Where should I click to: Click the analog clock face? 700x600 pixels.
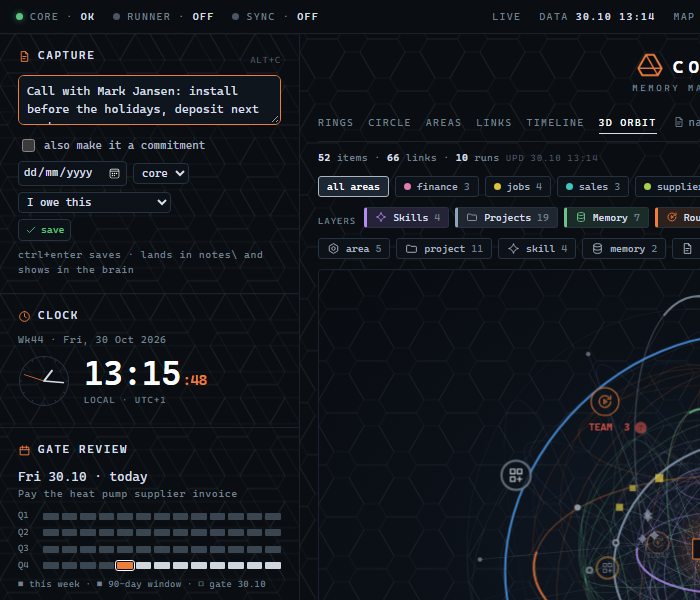44,381
